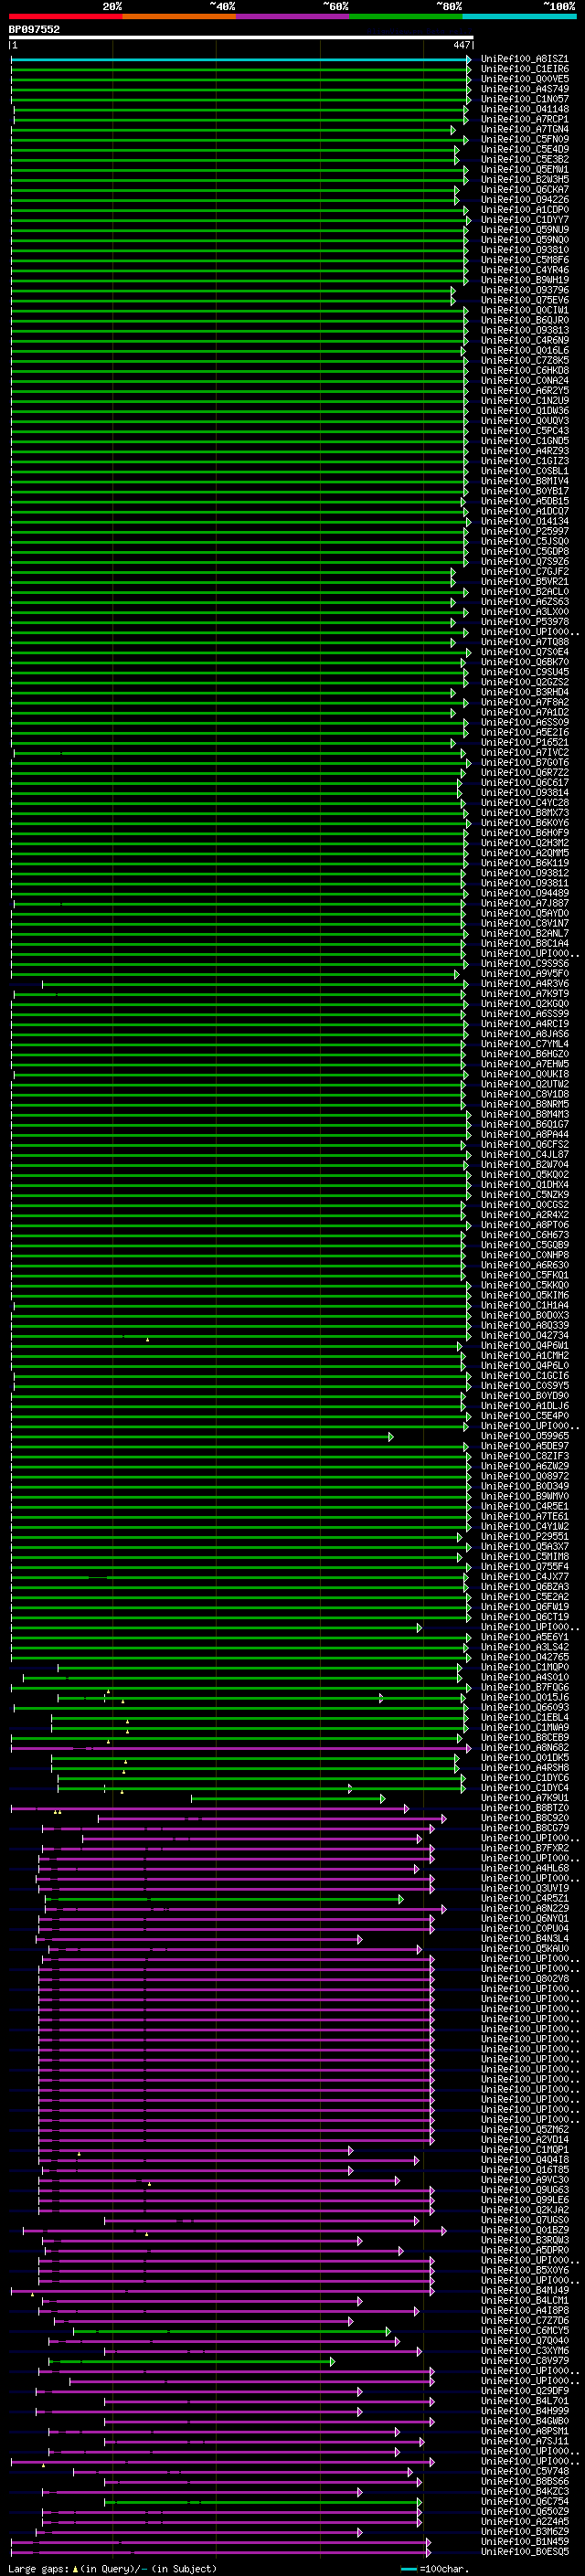This screenshot has height=2576, width=585.
Task: Open the UniRef100_A8ISZ1 hit
Action: click(525, 59)
